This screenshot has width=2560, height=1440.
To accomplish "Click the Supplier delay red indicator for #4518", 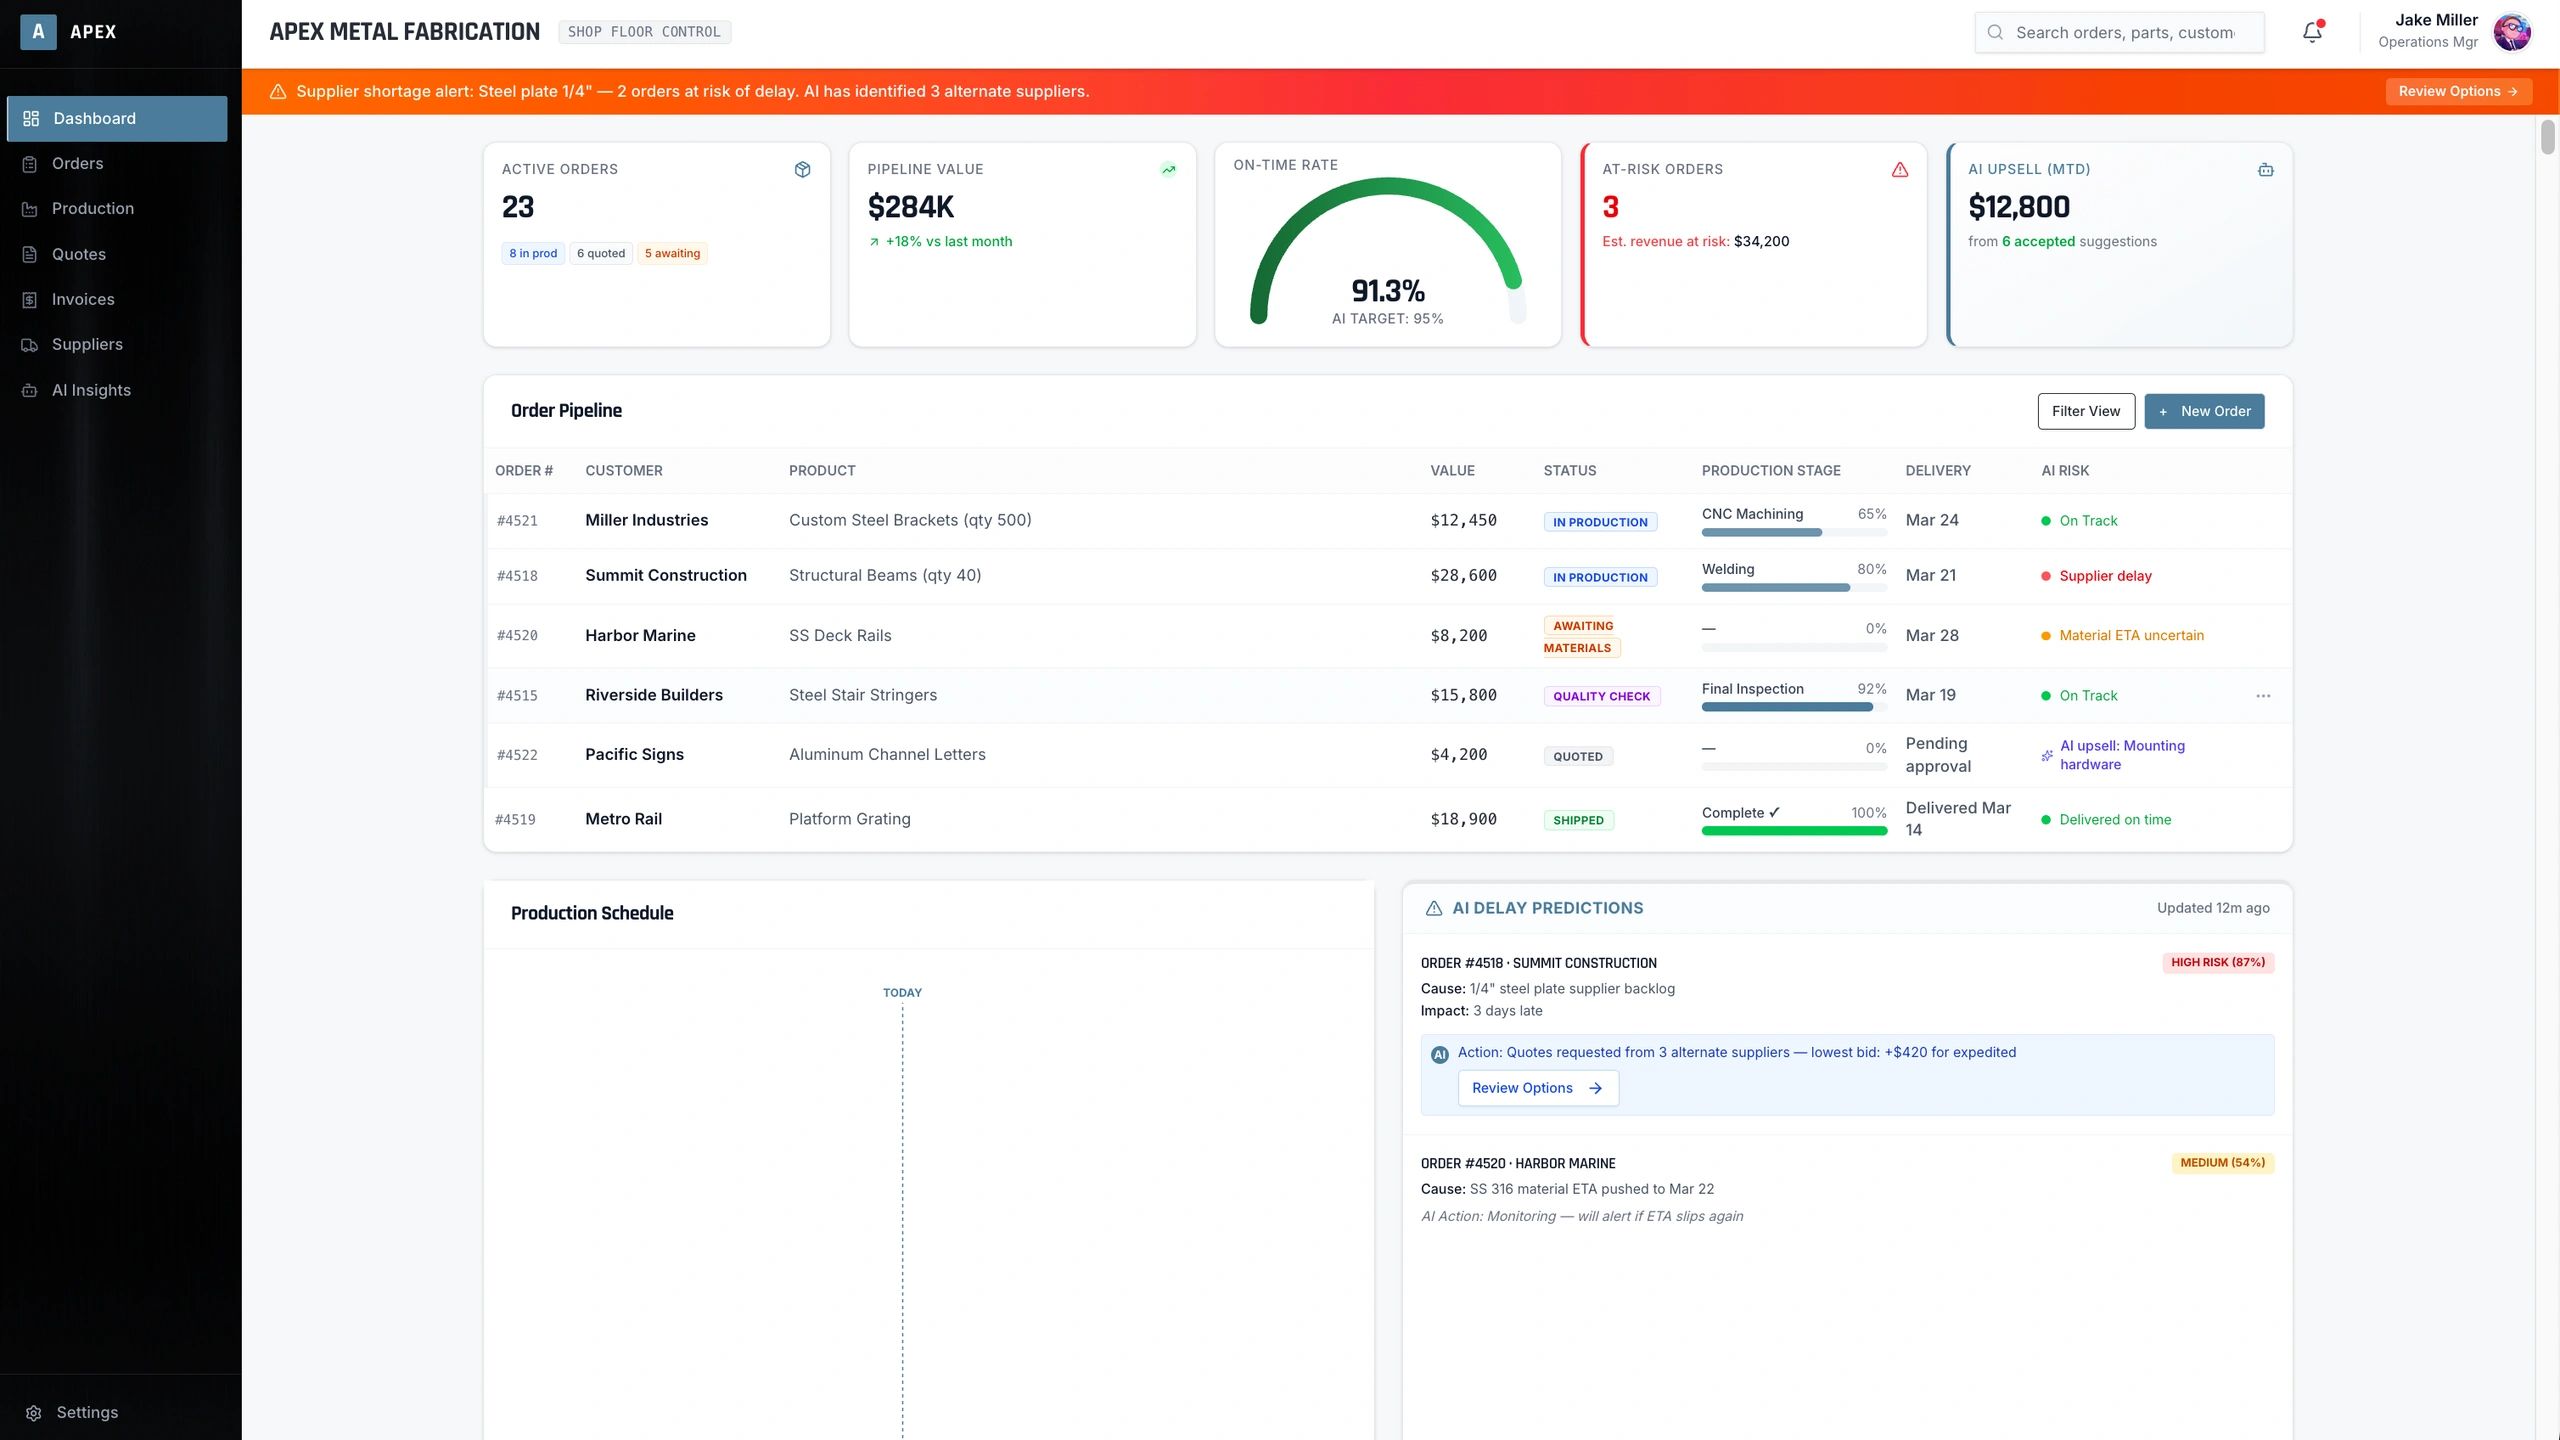I will pyautogui.click(x=2044, y=575).
